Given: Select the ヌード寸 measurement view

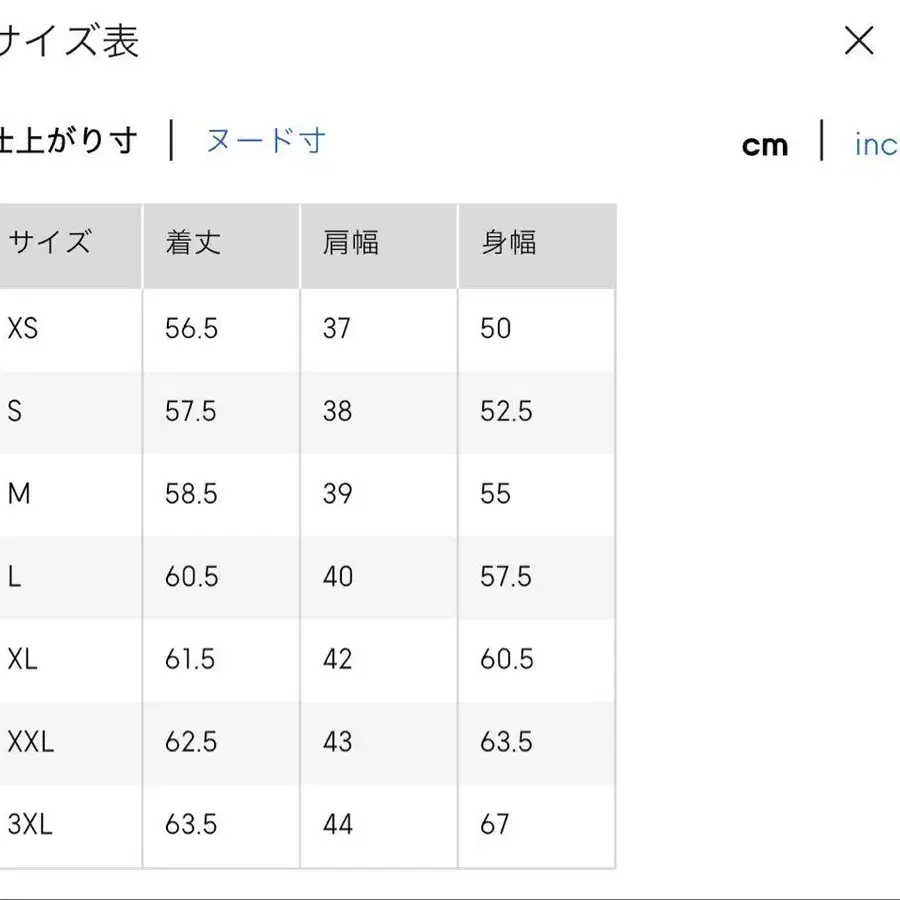Looking at the screenshot, I should coord(264,141).
